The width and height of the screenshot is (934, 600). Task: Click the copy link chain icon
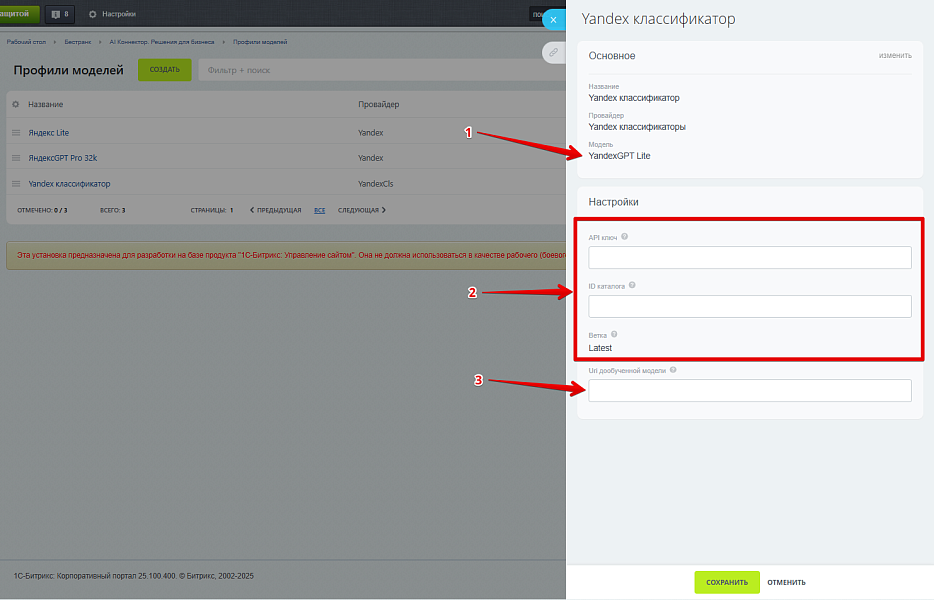click(x=553, y=52)
